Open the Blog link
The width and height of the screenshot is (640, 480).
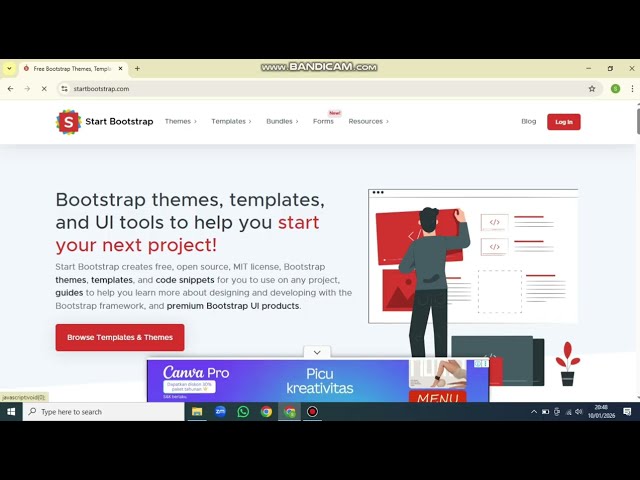529,121
